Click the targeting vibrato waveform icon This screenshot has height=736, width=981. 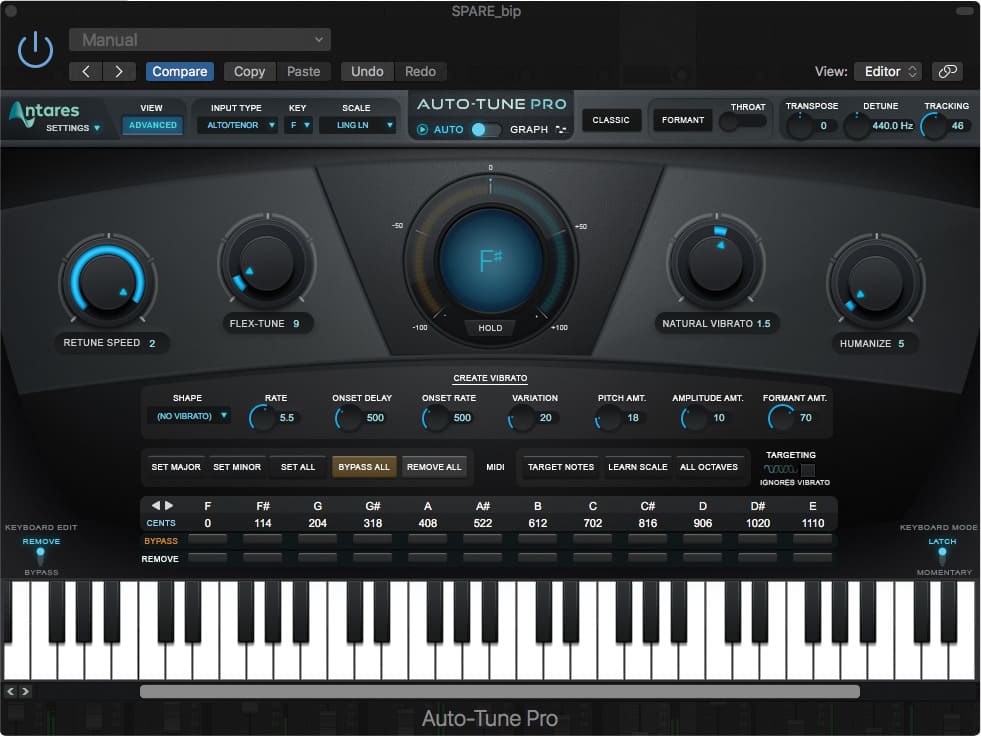780,469
